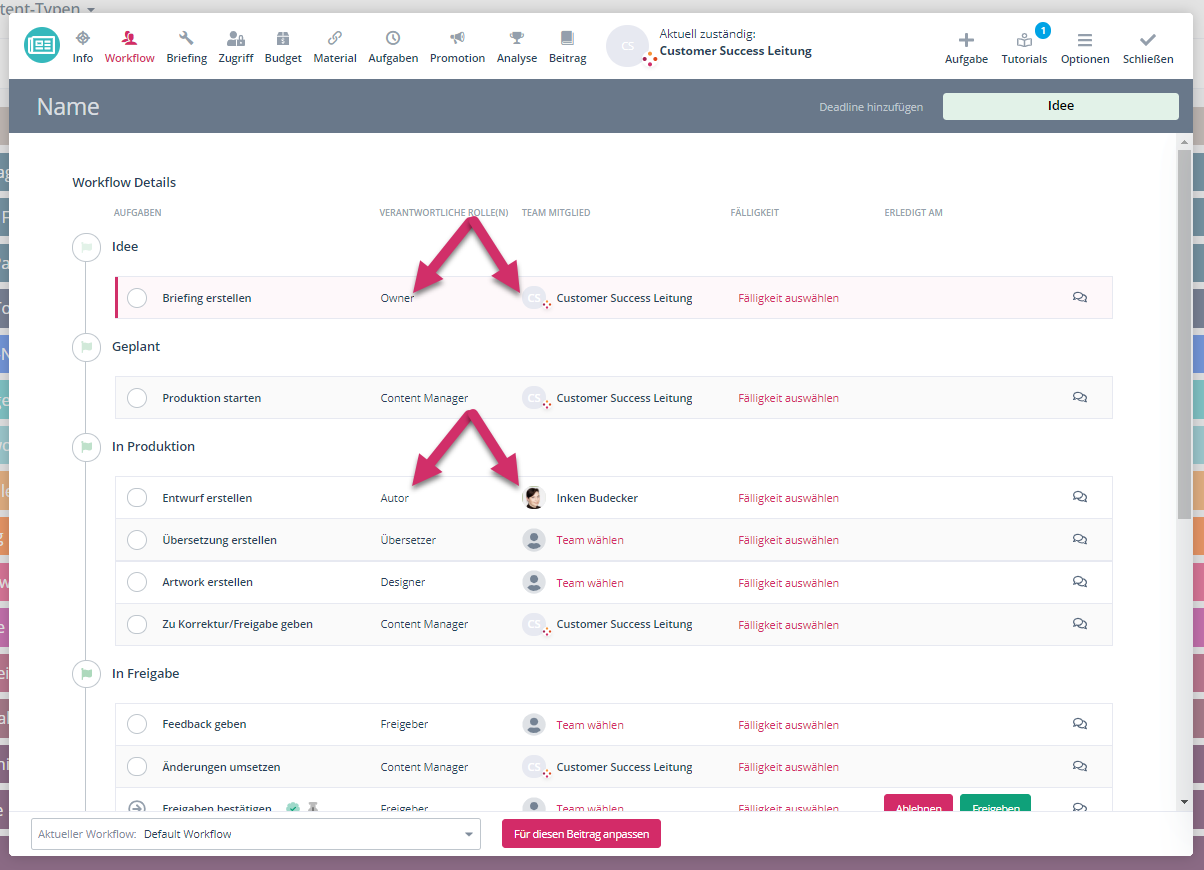Tick the Entwurf erstellen task circle

tap(137, 498)
